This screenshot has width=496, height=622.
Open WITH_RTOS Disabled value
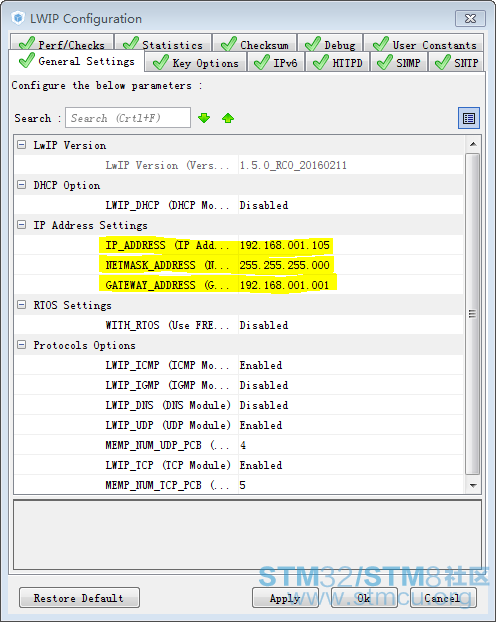coord(264,325)
